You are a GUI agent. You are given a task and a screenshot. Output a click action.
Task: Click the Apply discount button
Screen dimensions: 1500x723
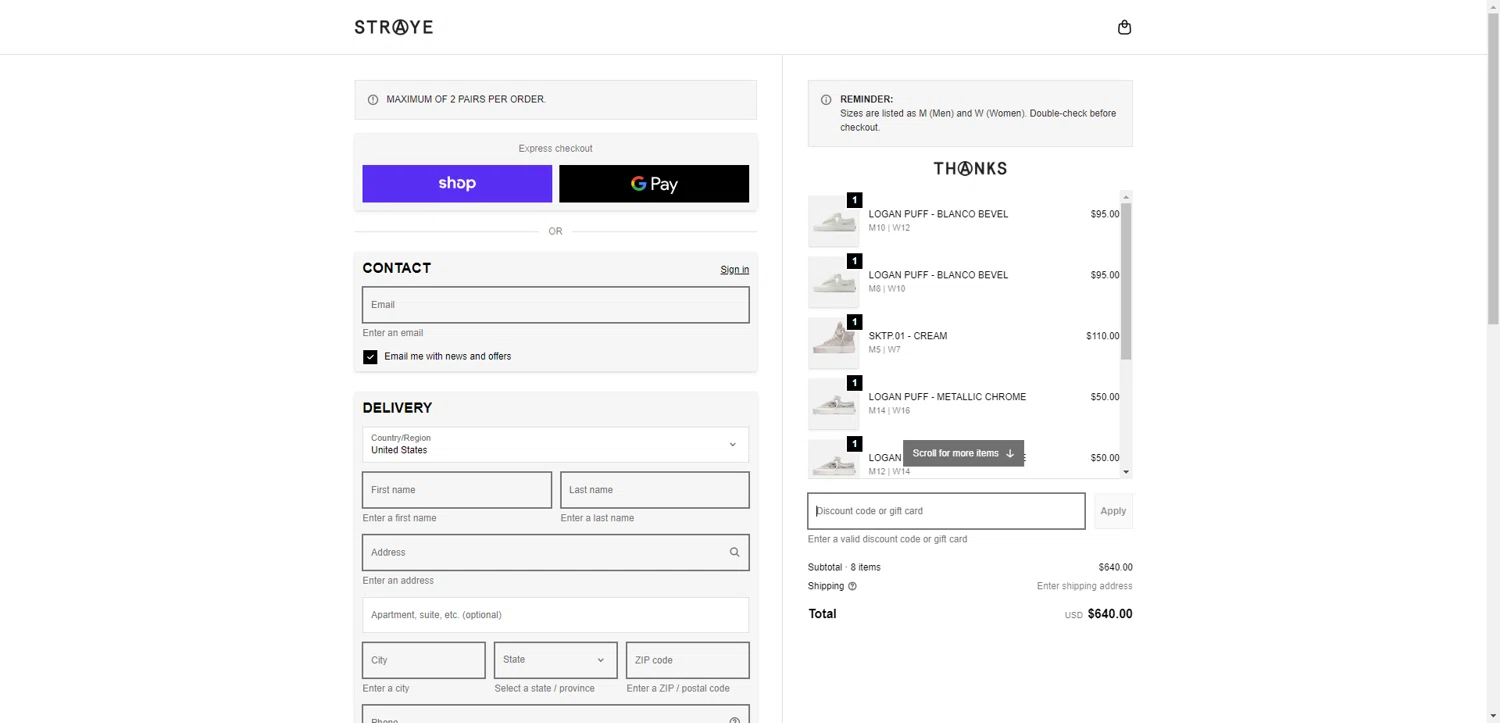pyautogui.click(x=1113, y=511)
